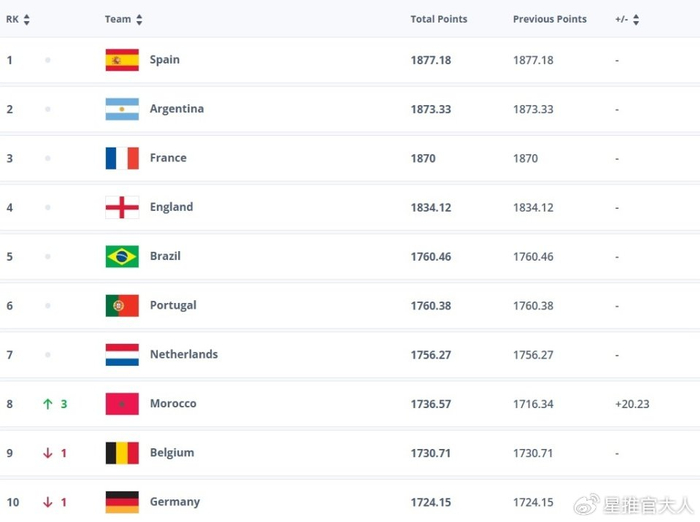Click the Previous Points column header

[x=549, y=20]
